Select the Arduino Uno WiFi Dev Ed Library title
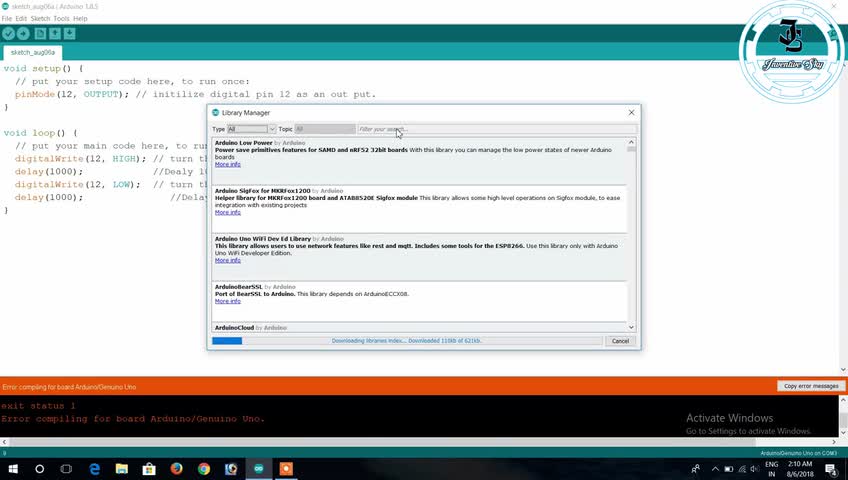 (x=263, y=239)
